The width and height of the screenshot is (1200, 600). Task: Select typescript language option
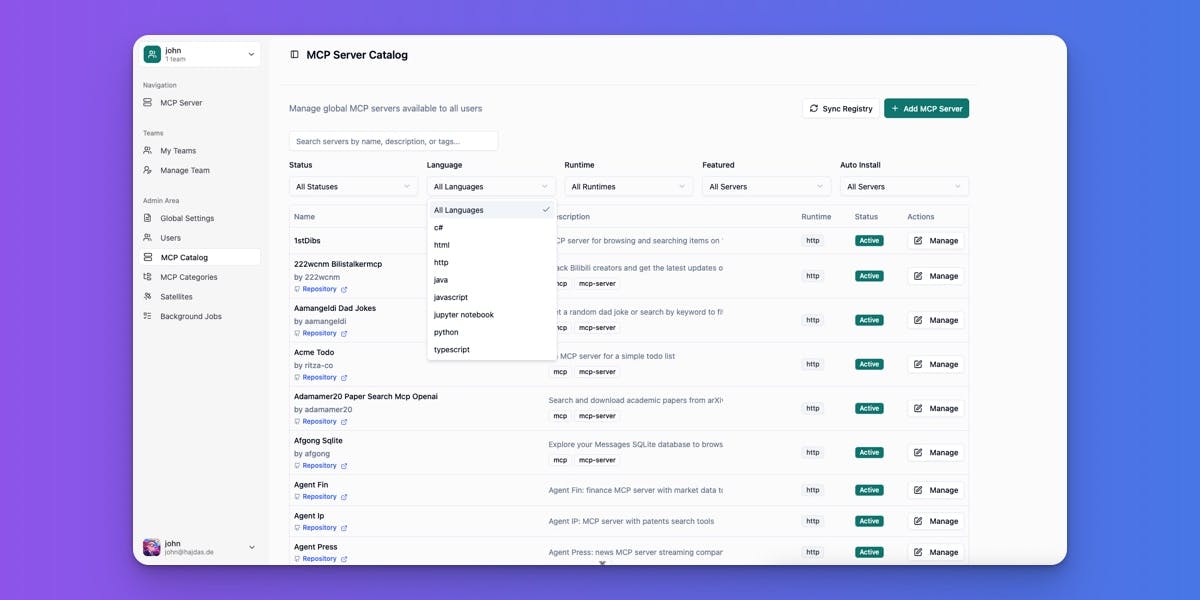(491, 350)
